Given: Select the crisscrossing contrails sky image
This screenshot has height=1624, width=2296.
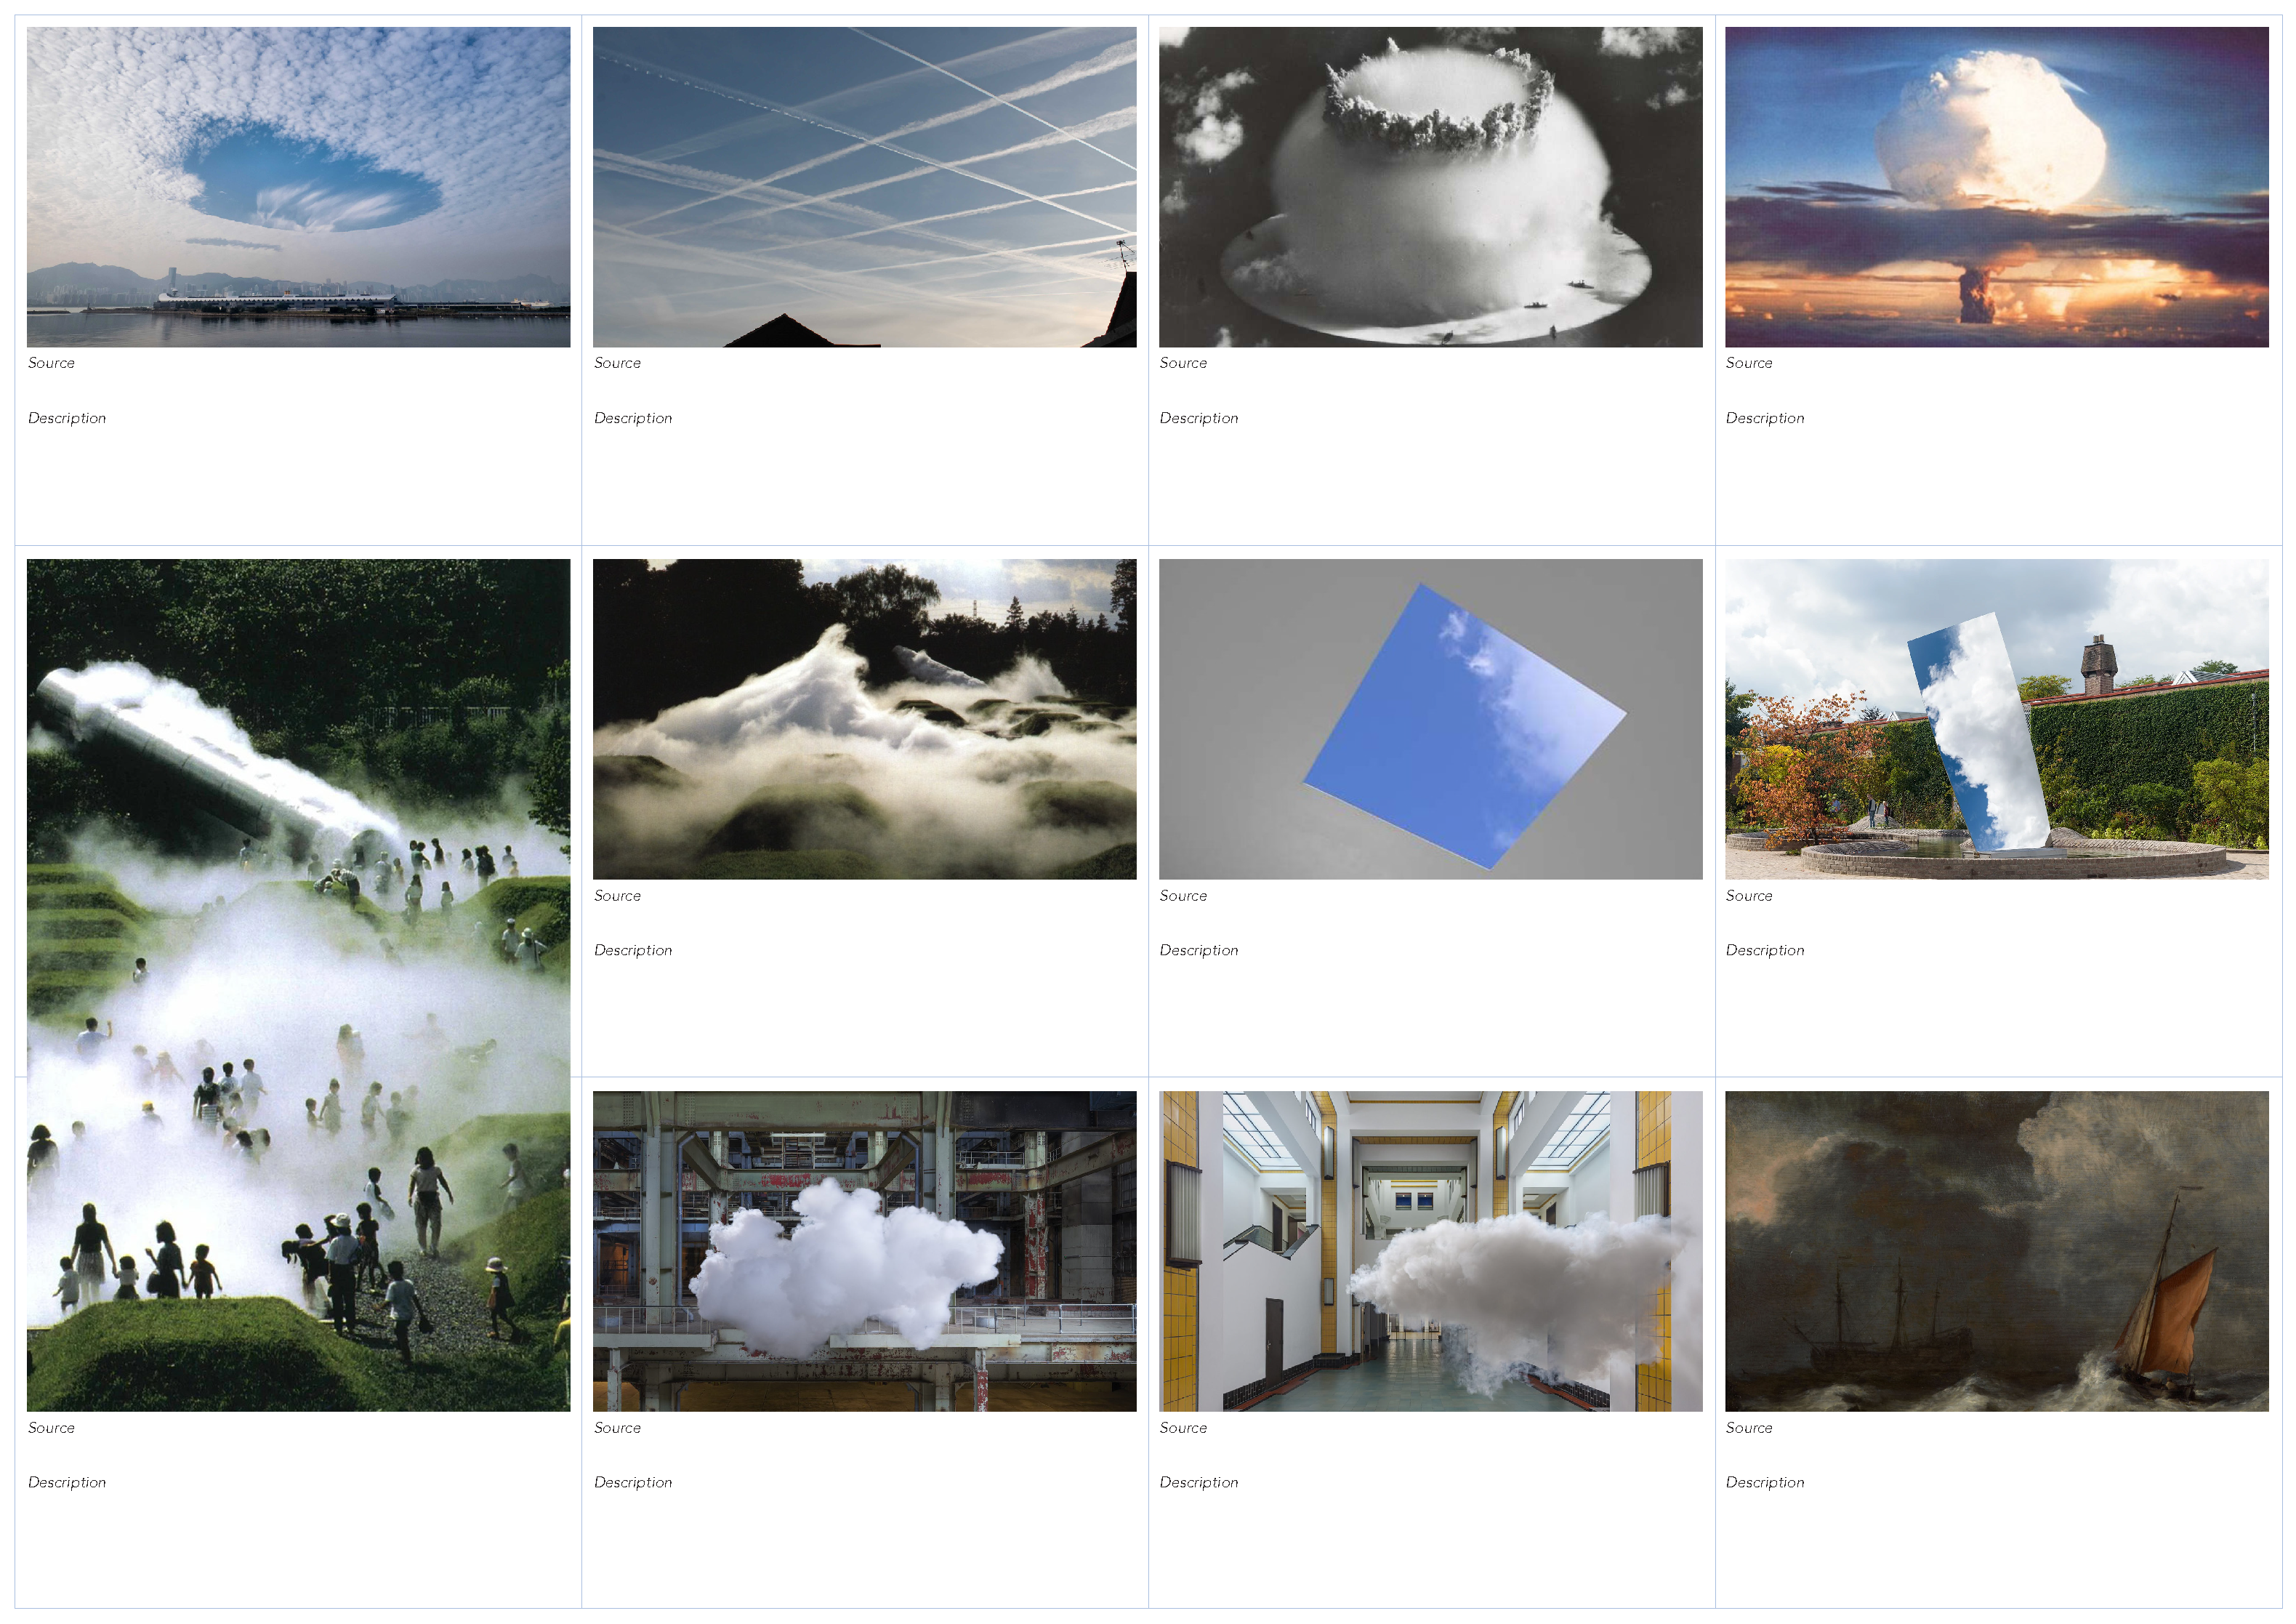Looking at the screenshot, I should tap(864, 187).
